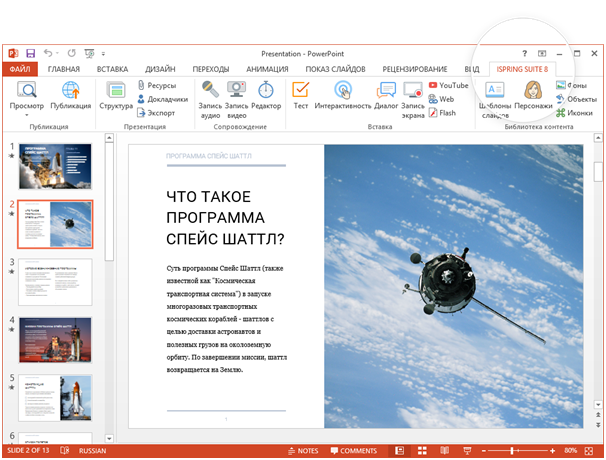606x460 pixels.
Task: Open Ресурсы with the paperclip icon
Action: (157, 85)
